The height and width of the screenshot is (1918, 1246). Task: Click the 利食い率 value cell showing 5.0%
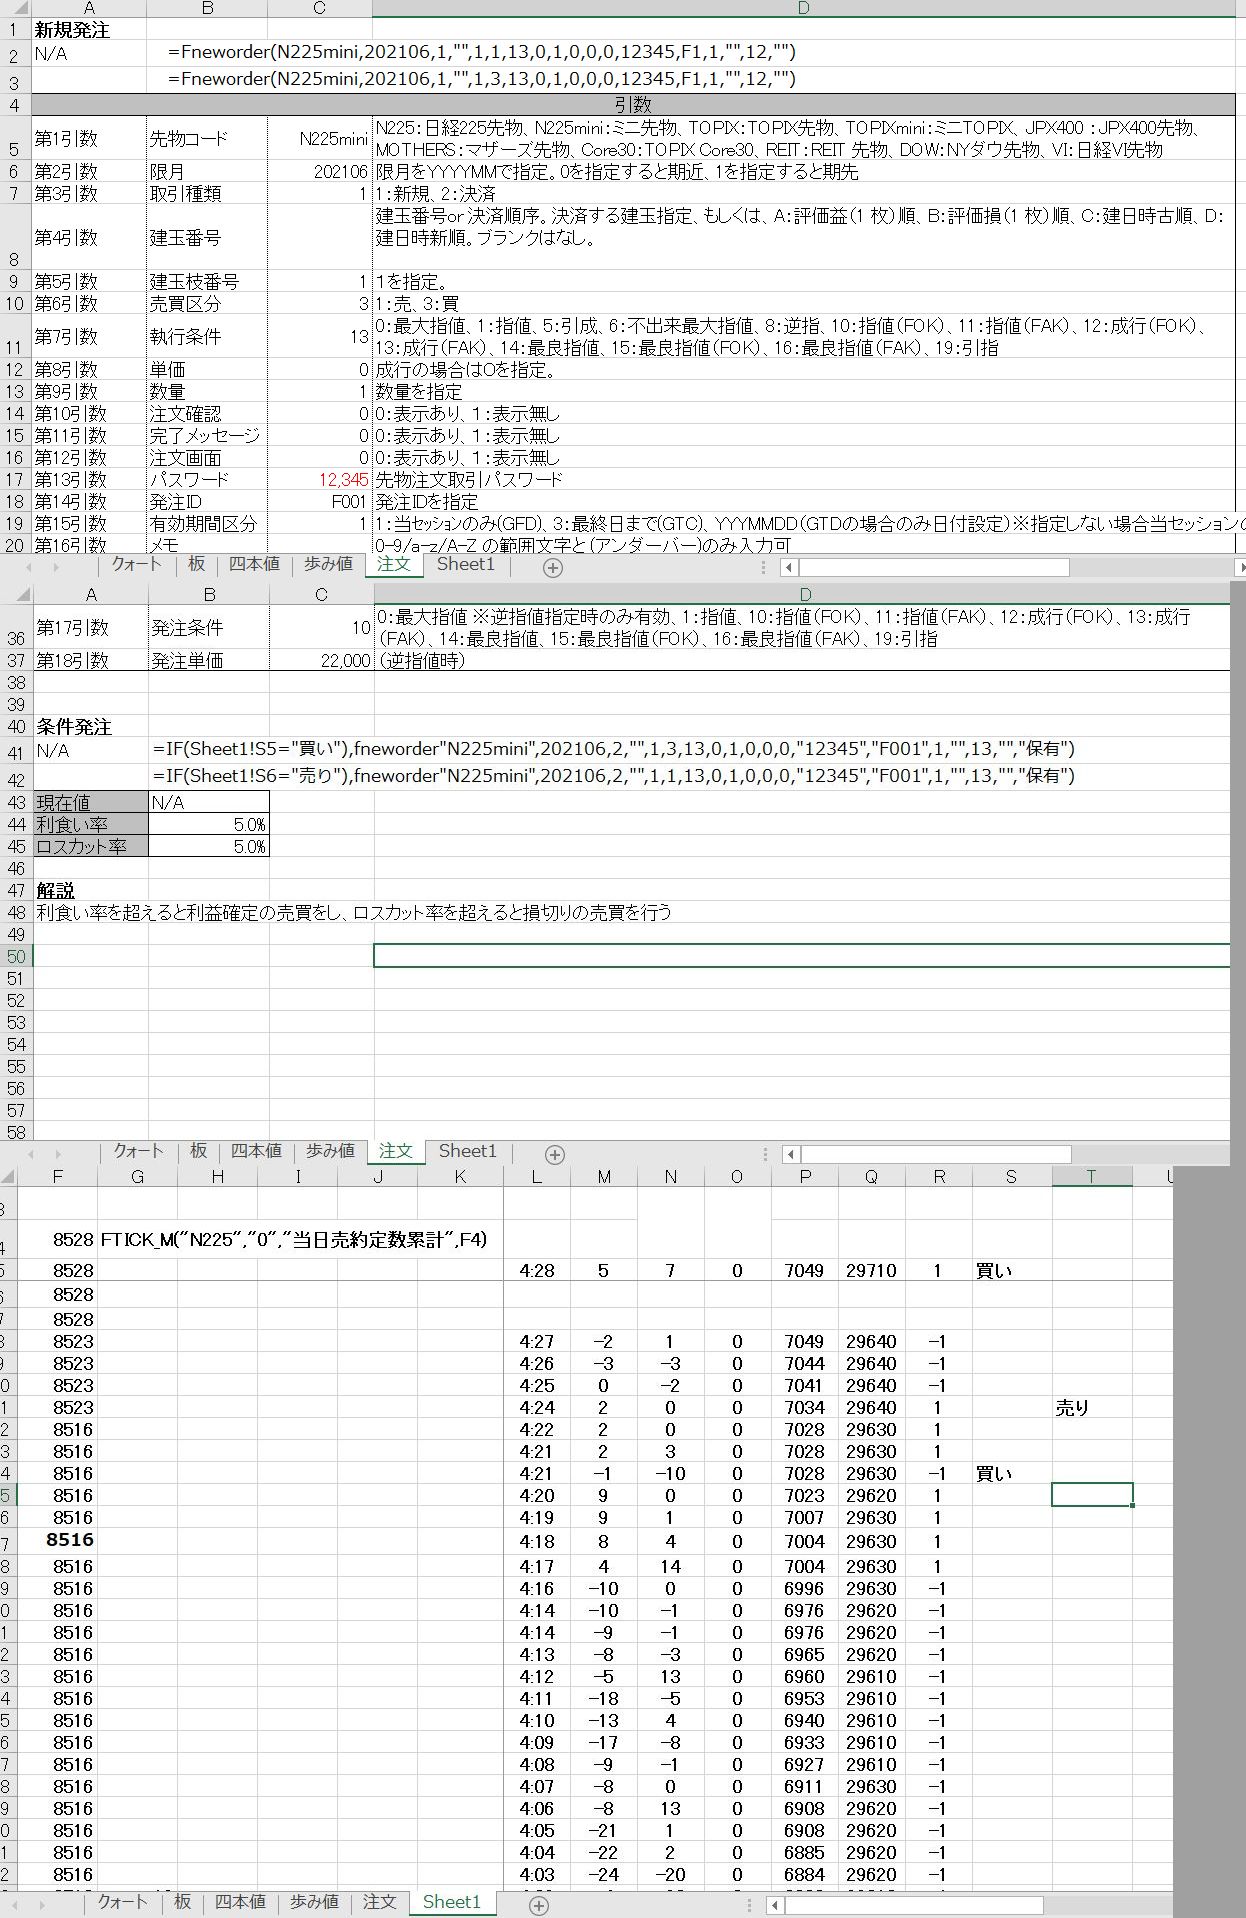pos(209,825)
